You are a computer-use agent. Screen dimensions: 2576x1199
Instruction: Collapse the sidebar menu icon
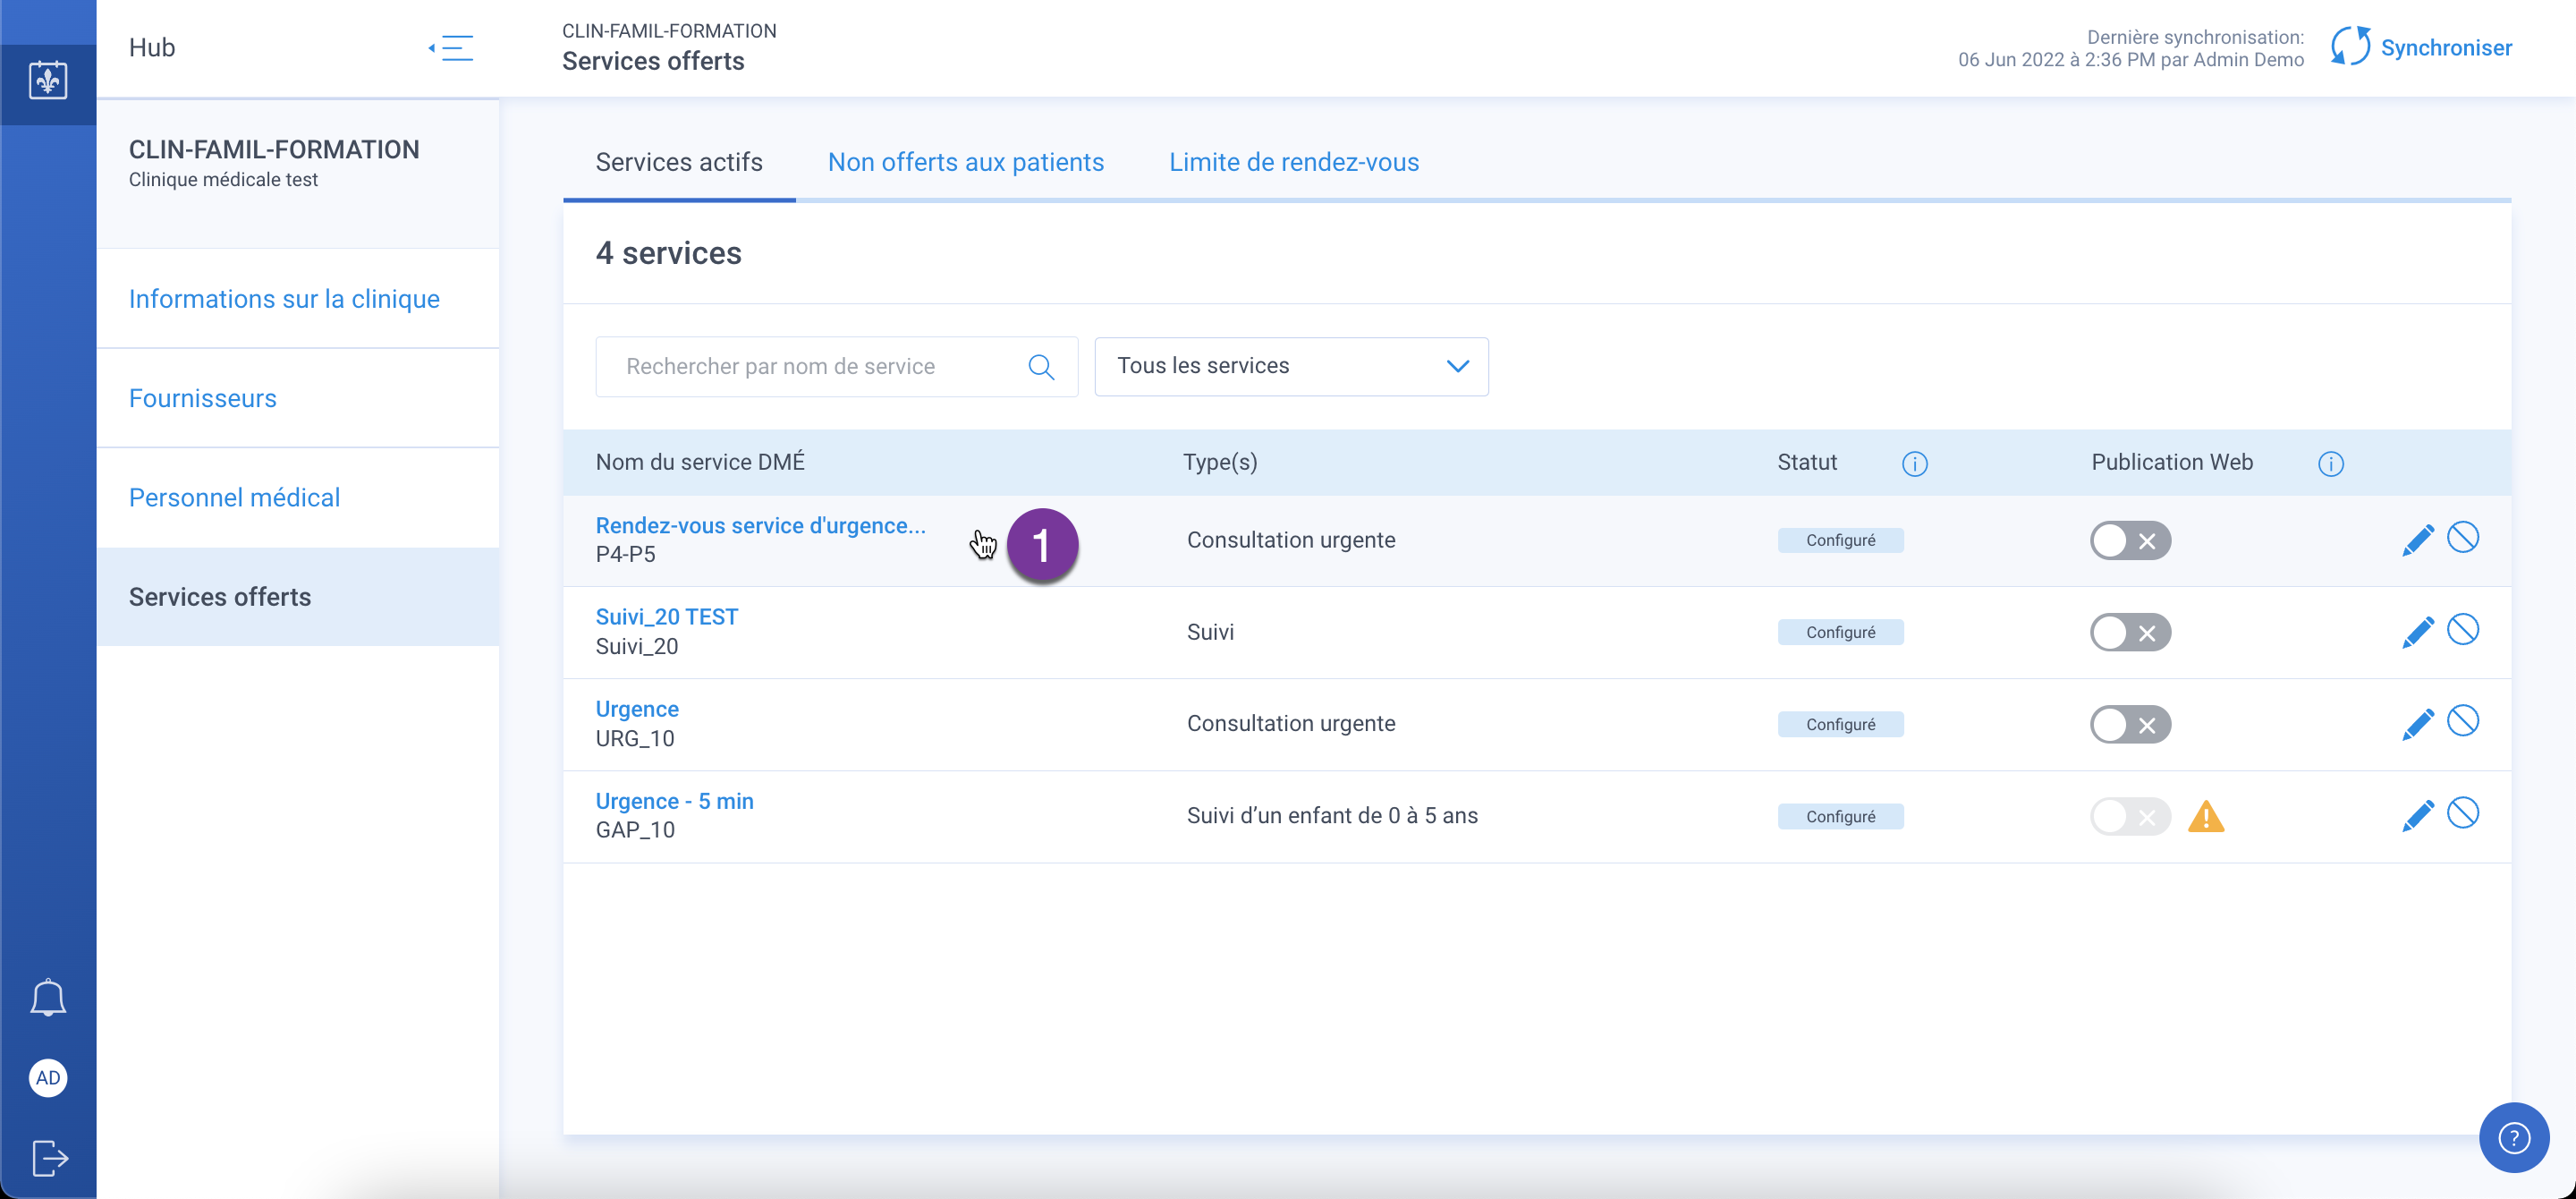[452, 48]
